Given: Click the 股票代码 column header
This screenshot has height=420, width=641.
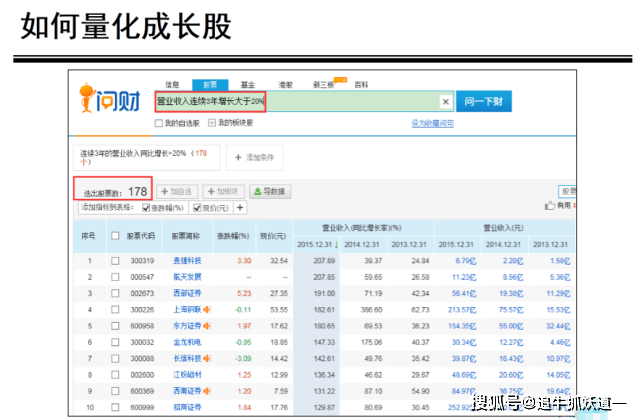Looking at the screenshot, I should point(141,236).
